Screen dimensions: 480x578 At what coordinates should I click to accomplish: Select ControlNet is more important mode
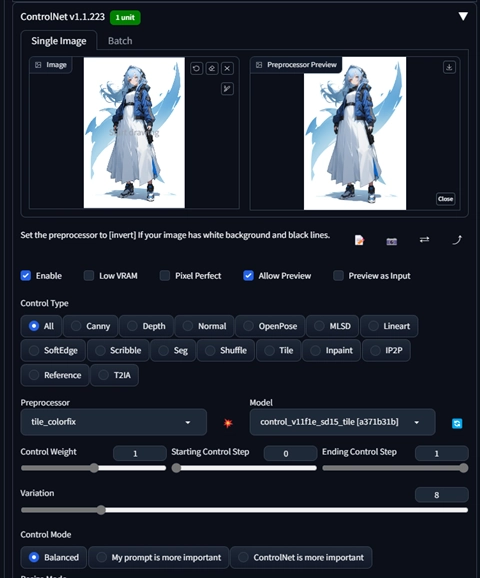[301, 557]
